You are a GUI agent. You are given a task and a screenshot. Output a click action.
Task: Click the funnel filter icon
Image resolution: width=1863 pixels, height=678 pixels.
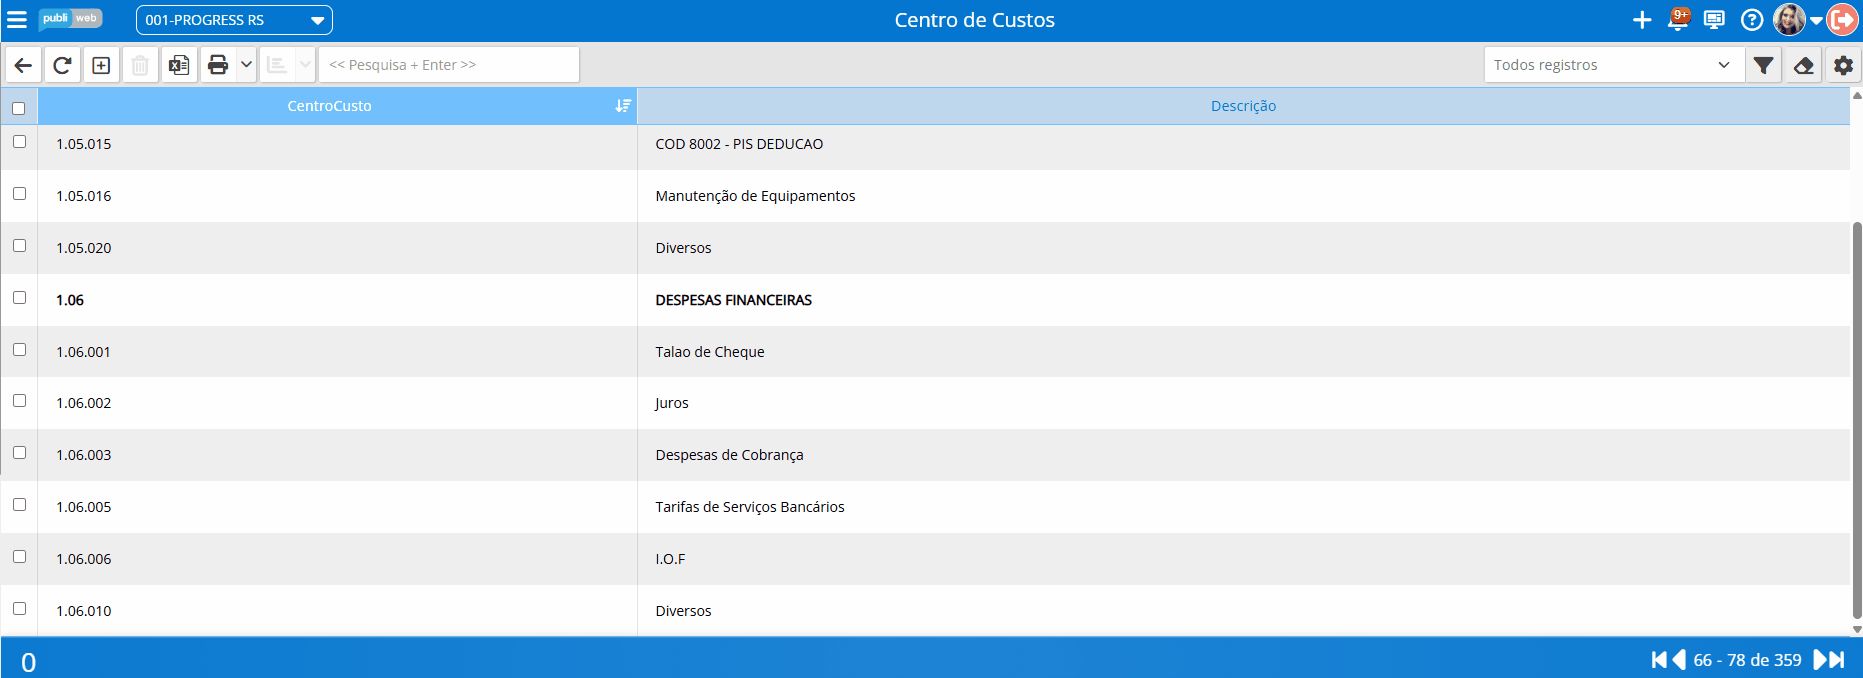click(1764, 65)
